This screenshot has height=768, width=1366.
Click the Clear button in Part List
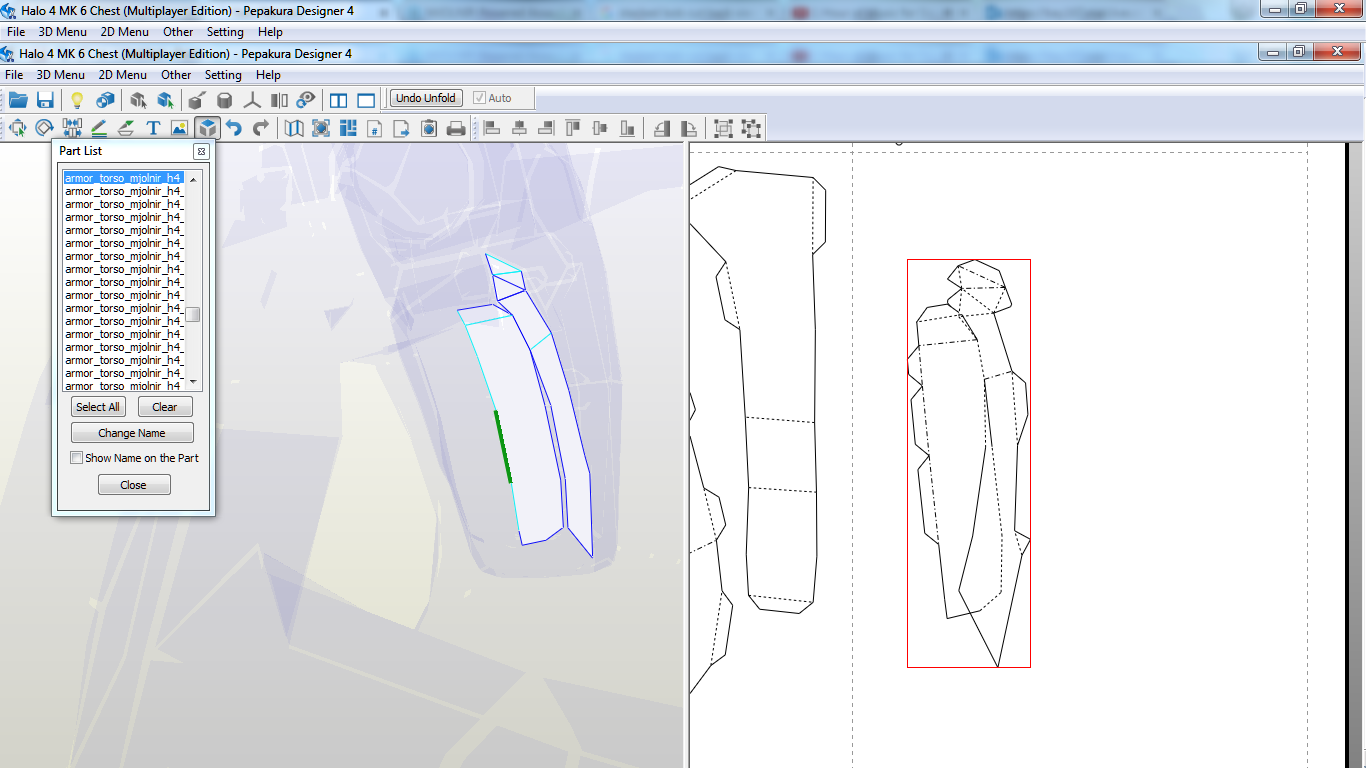tap(165, 407)
